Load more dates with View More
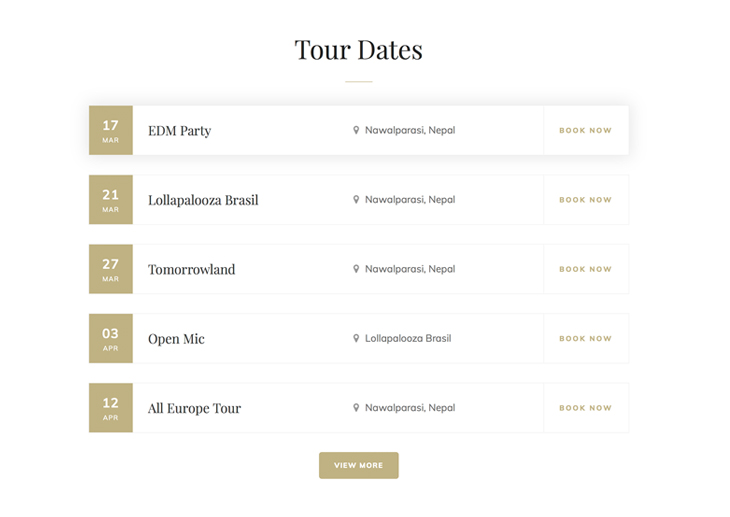The image size is (730, 517). (358, 465)
